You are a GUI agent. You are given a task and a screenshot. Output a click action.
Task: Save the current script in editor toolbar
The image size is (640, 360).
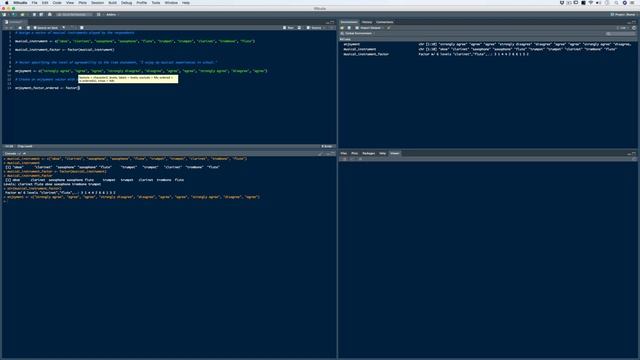click(x=28, y=28)
